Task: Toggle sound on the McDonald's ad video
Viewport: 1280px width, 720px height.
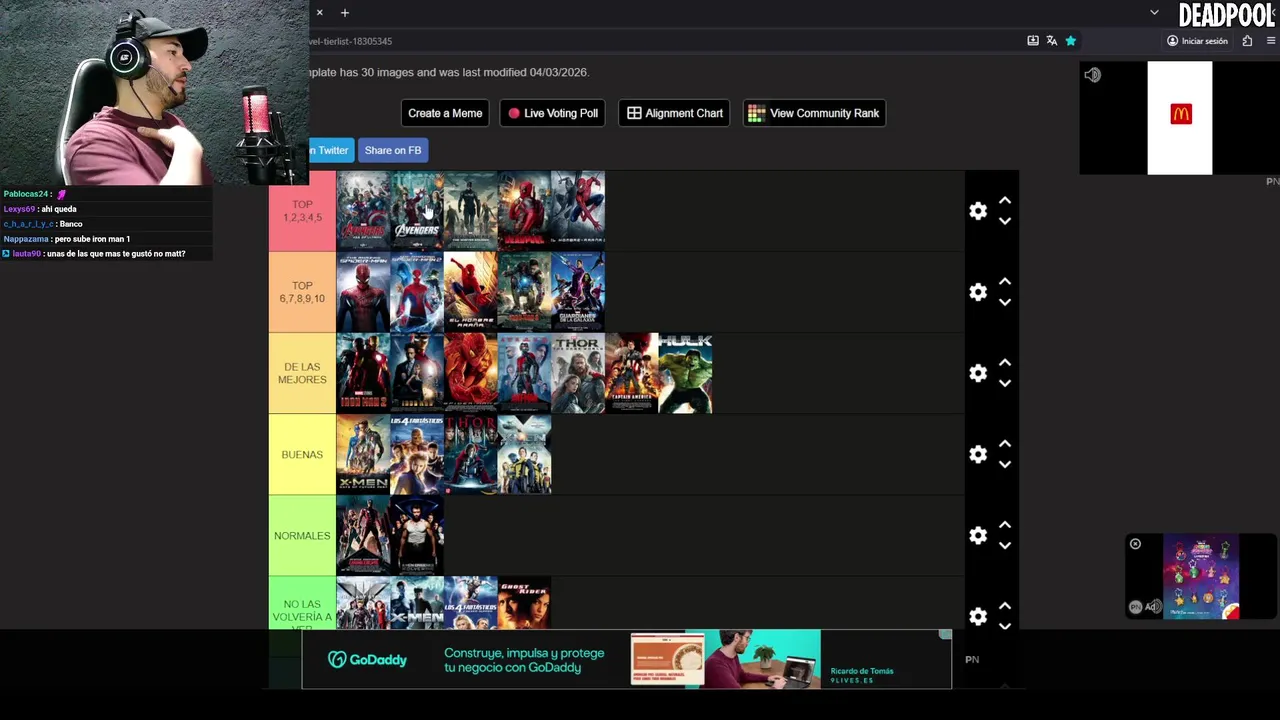Action: (x=1093, y=75)
